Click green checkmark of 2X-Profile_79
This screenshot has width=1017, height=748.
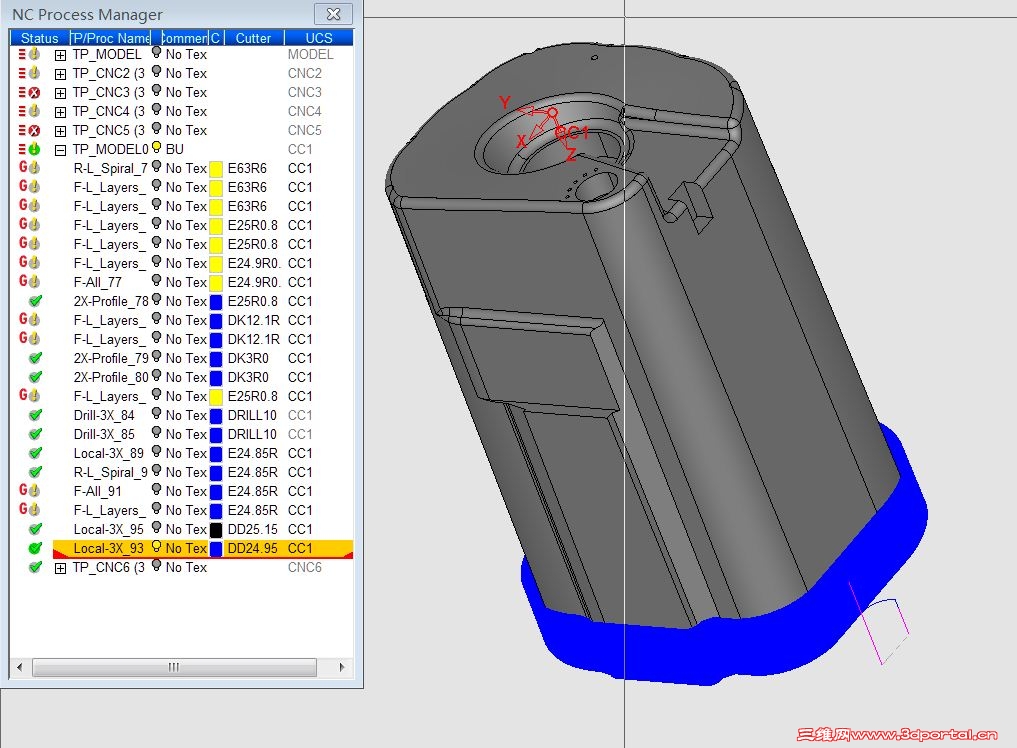click(36, 358)
